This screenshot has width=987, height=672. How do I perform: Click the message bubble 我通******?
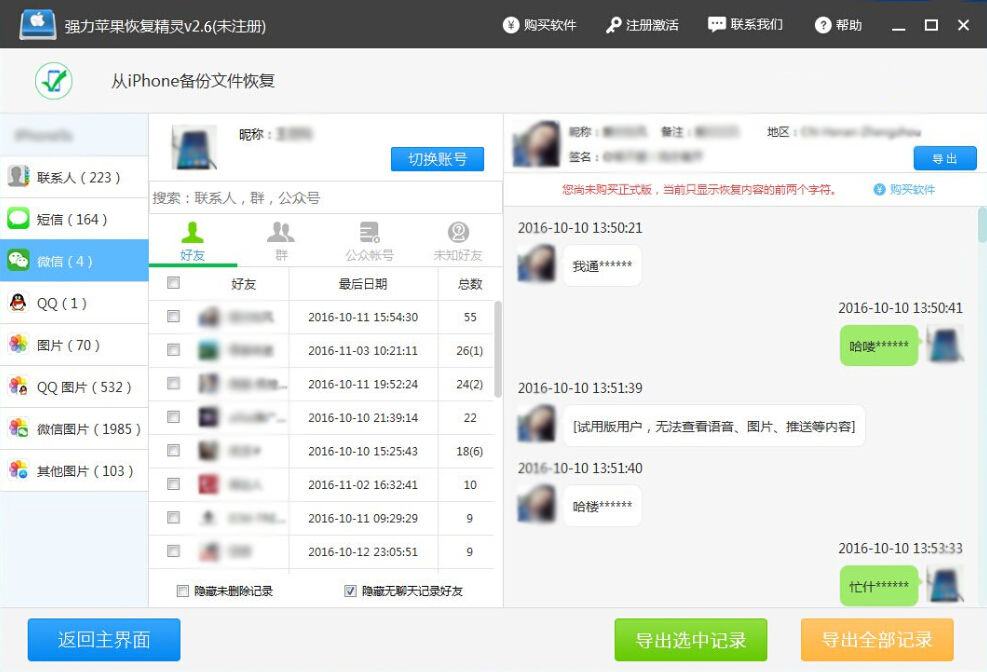point(602,266)
